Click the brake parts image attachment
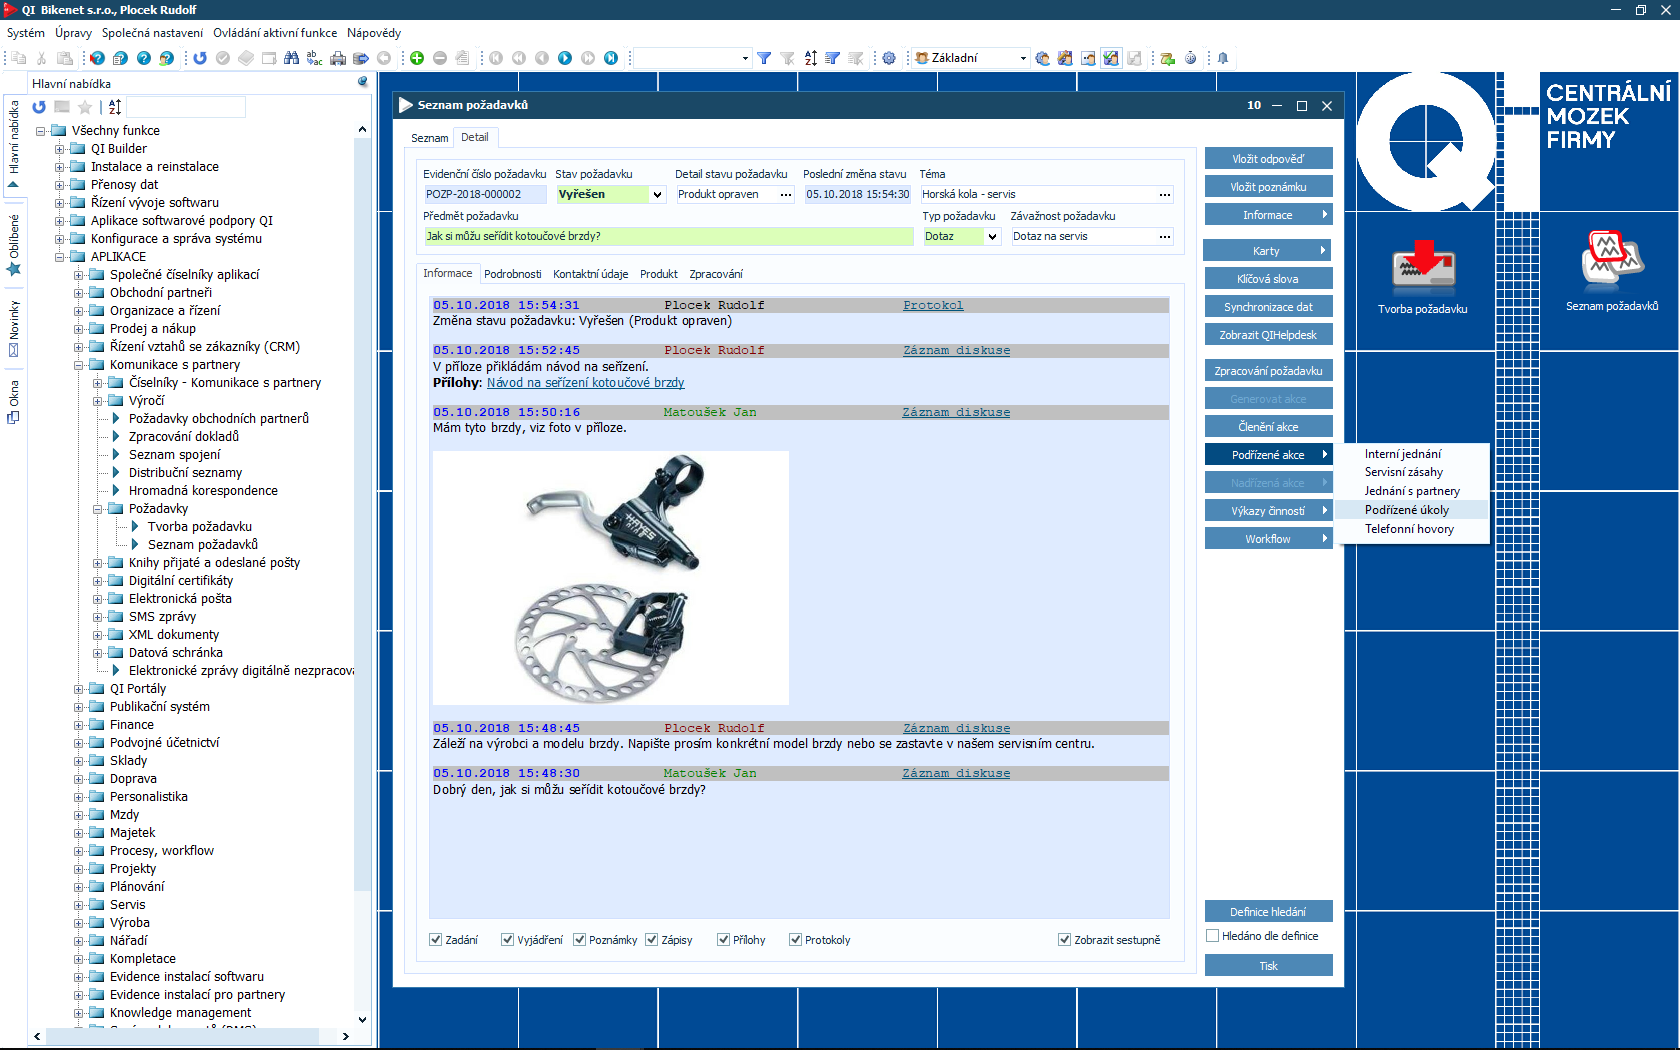The width and height of the screenshot is (1680, 1050). coord(610,577)
